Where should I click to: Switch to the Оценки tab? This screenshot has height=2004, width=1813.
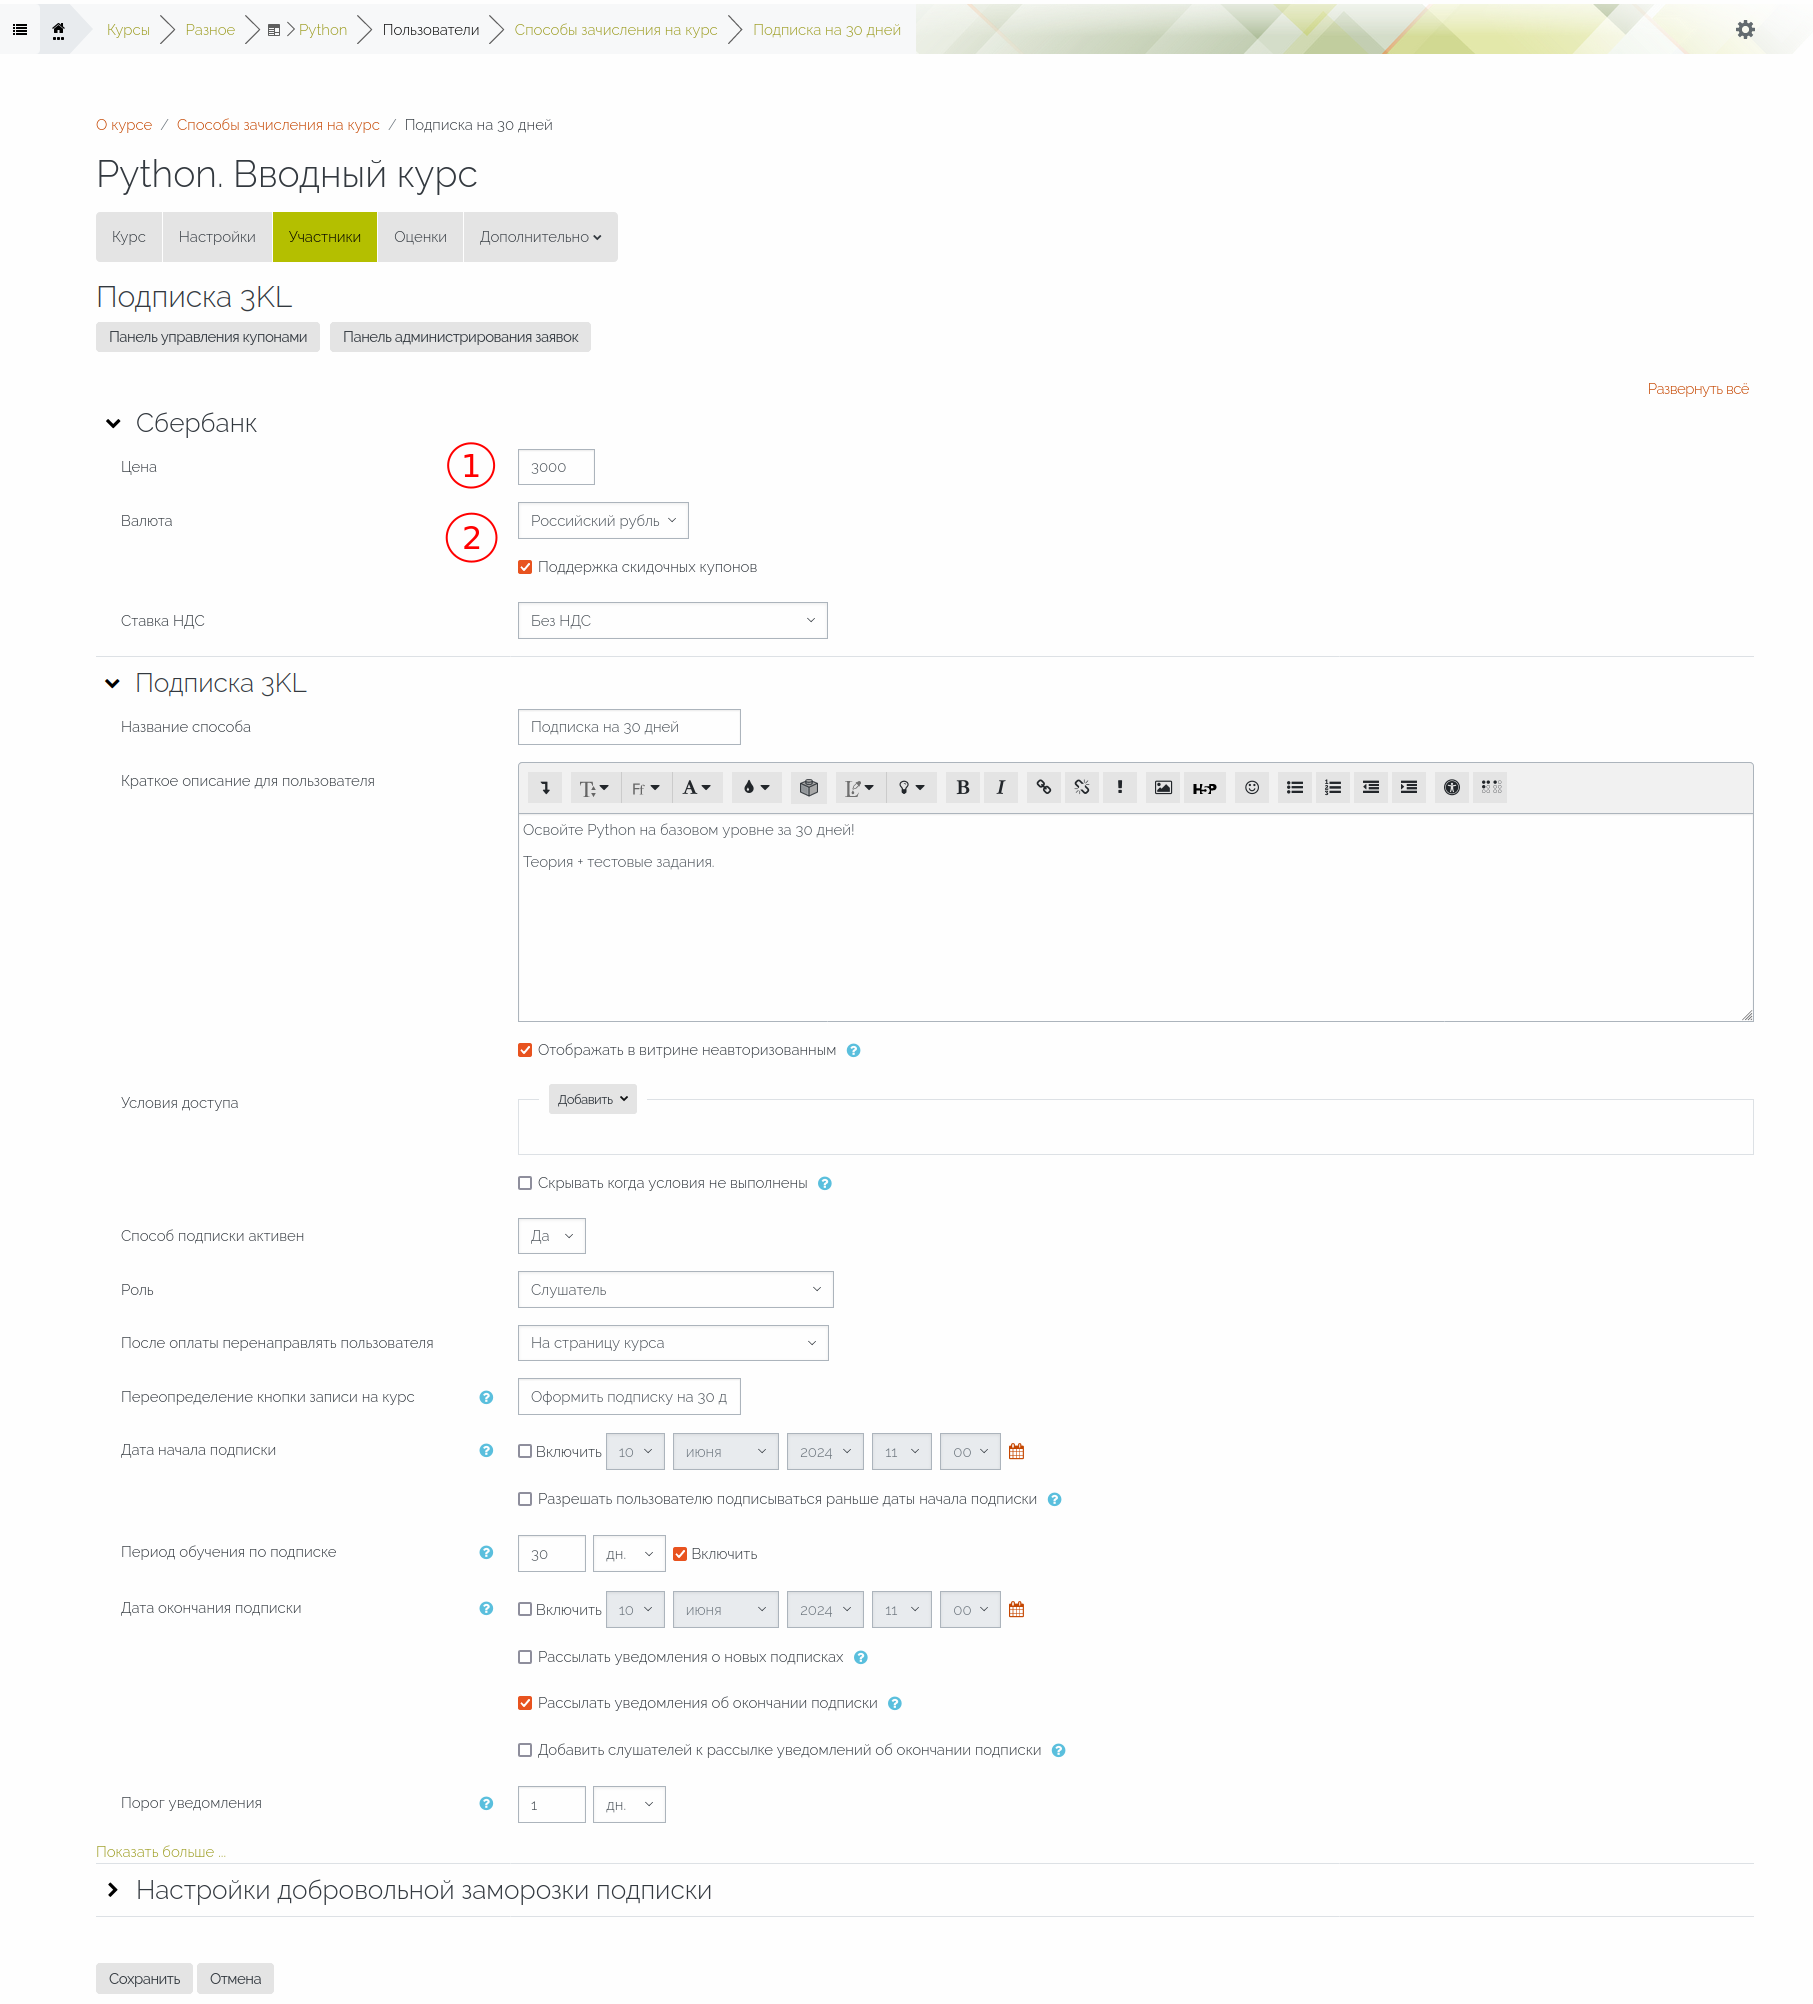(x=420, y=237)
